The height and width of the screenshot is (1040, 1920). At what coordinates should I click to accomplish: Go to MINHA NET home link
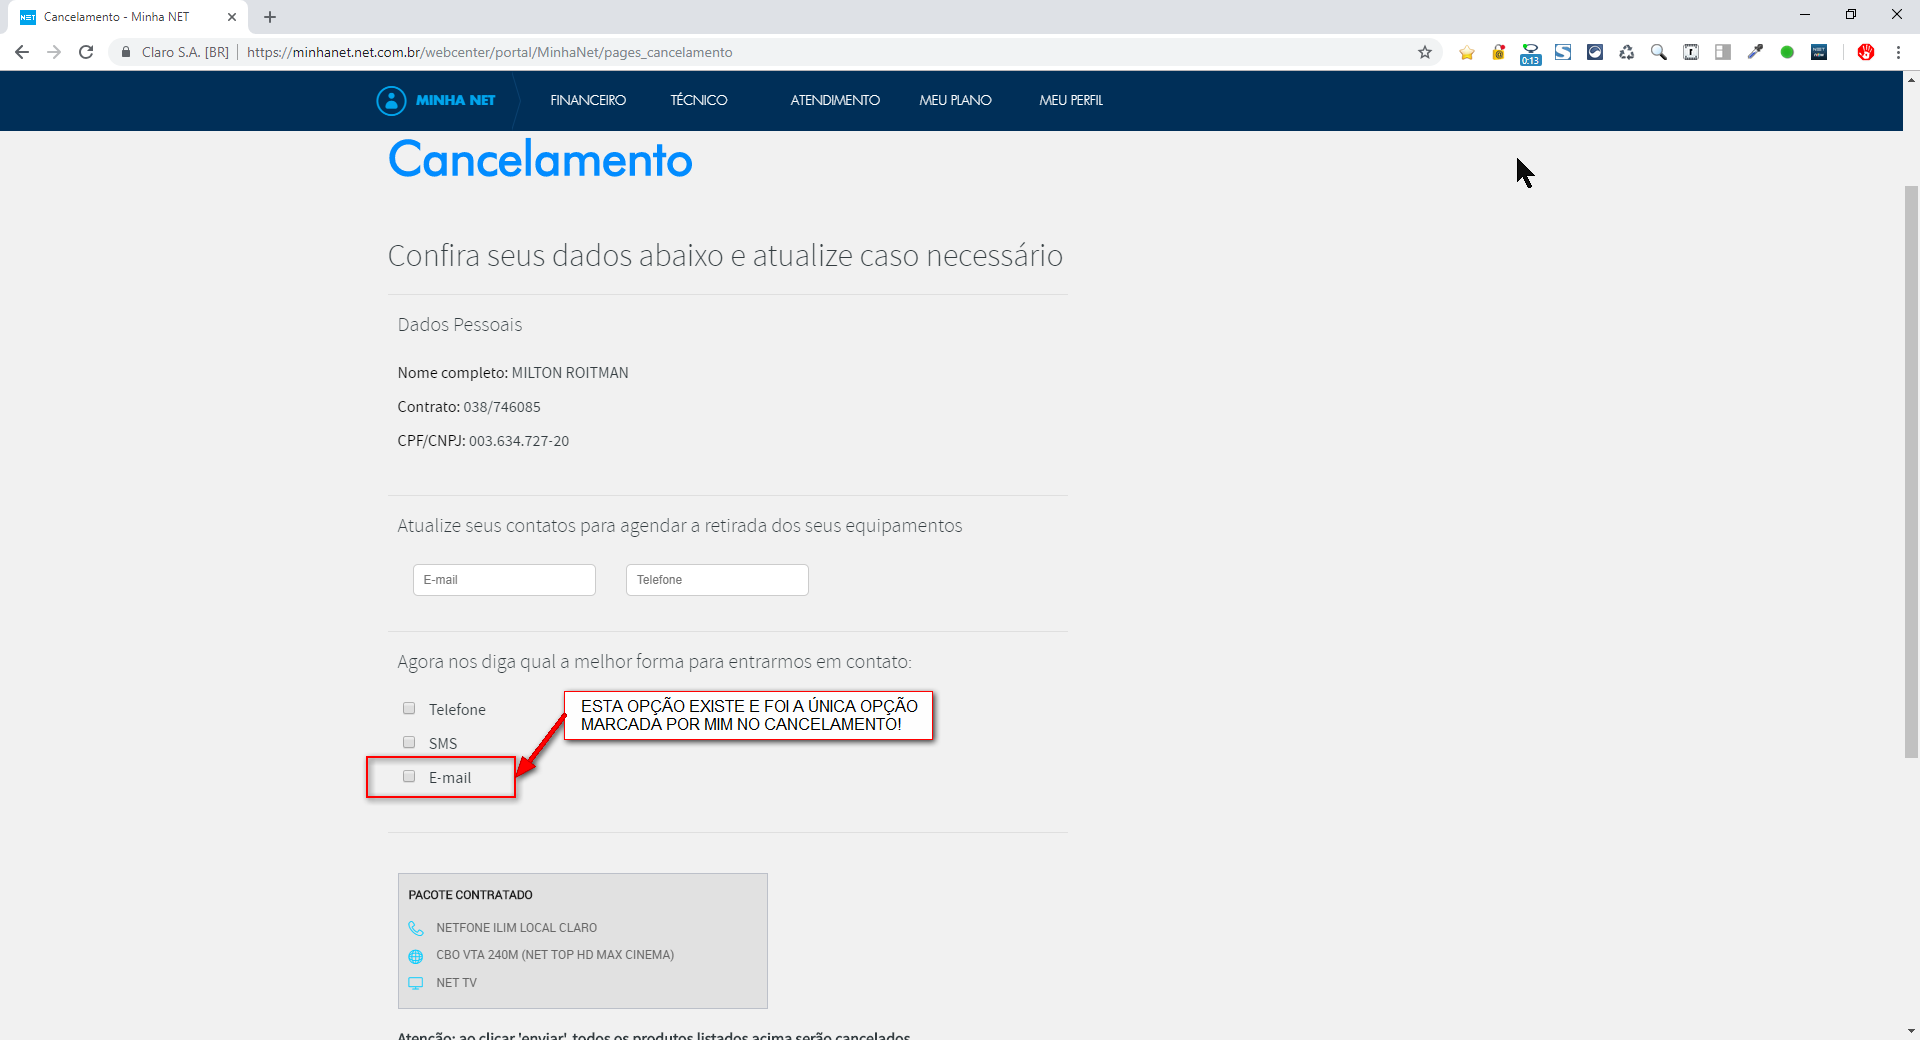tap(455, 100)
